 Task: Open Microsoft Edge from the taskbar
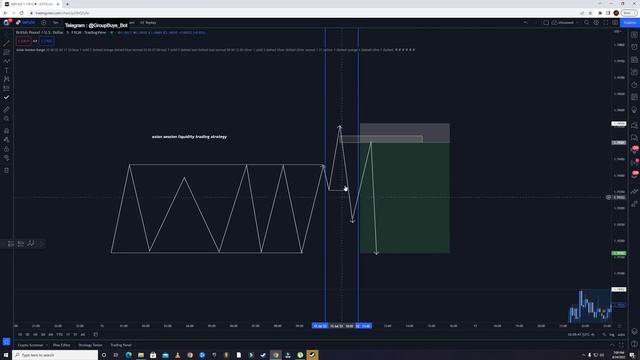pos(129,355)
